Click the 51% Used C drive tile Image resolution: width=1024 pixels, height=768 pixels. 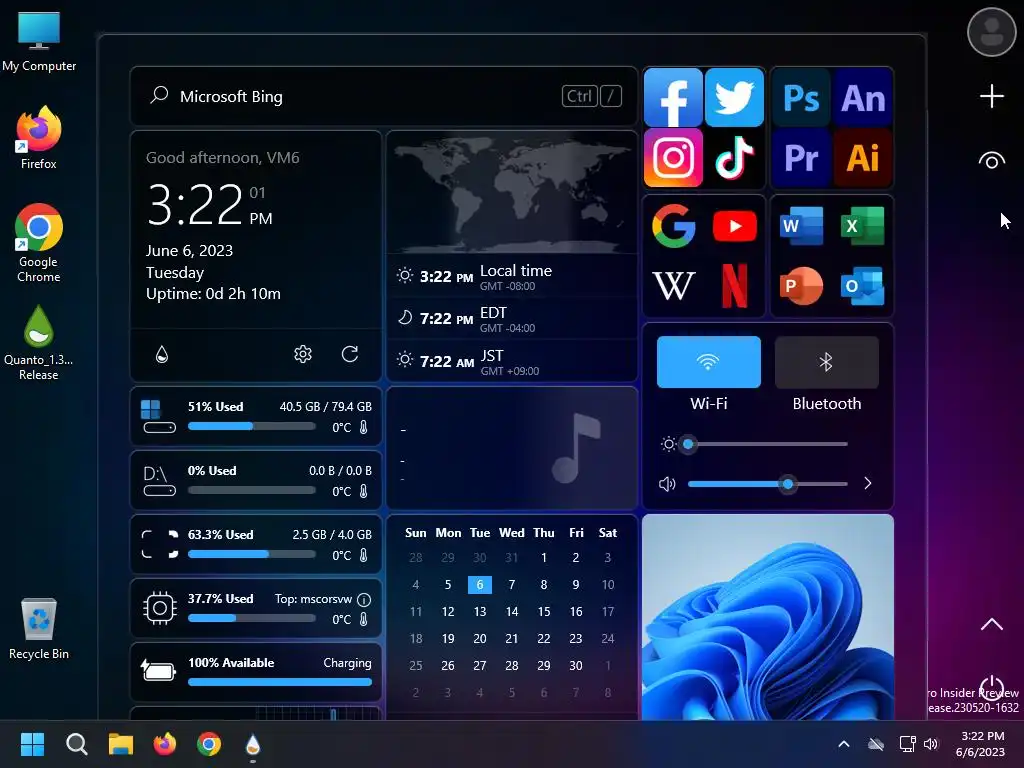click(256, 416)
